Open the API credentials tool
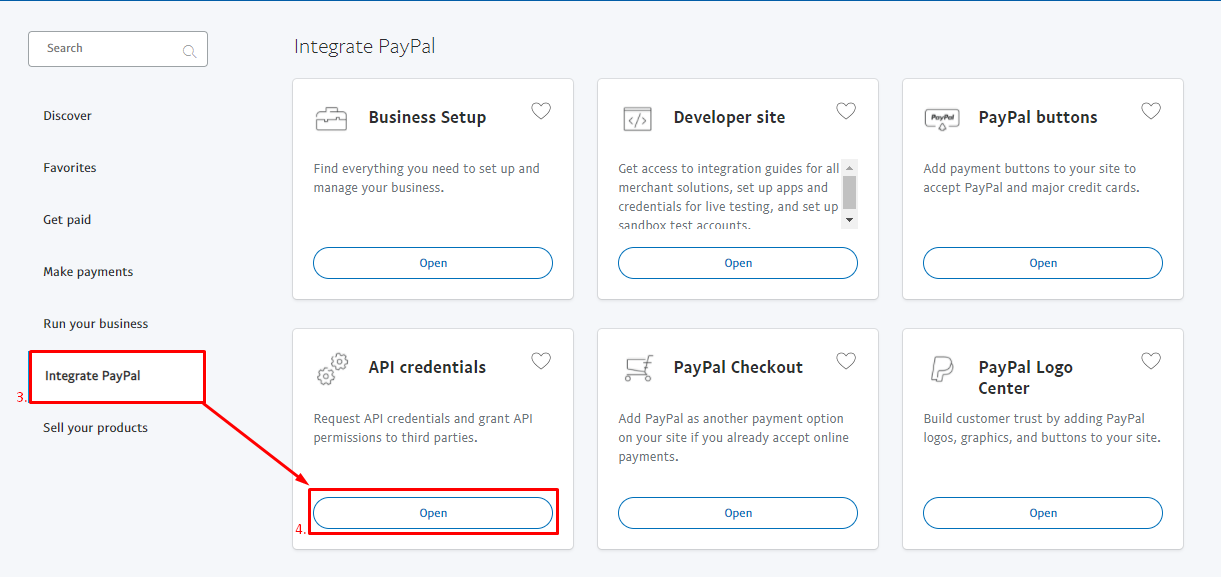This screenshot has width=1221, height=577. [x=433, y=512]
